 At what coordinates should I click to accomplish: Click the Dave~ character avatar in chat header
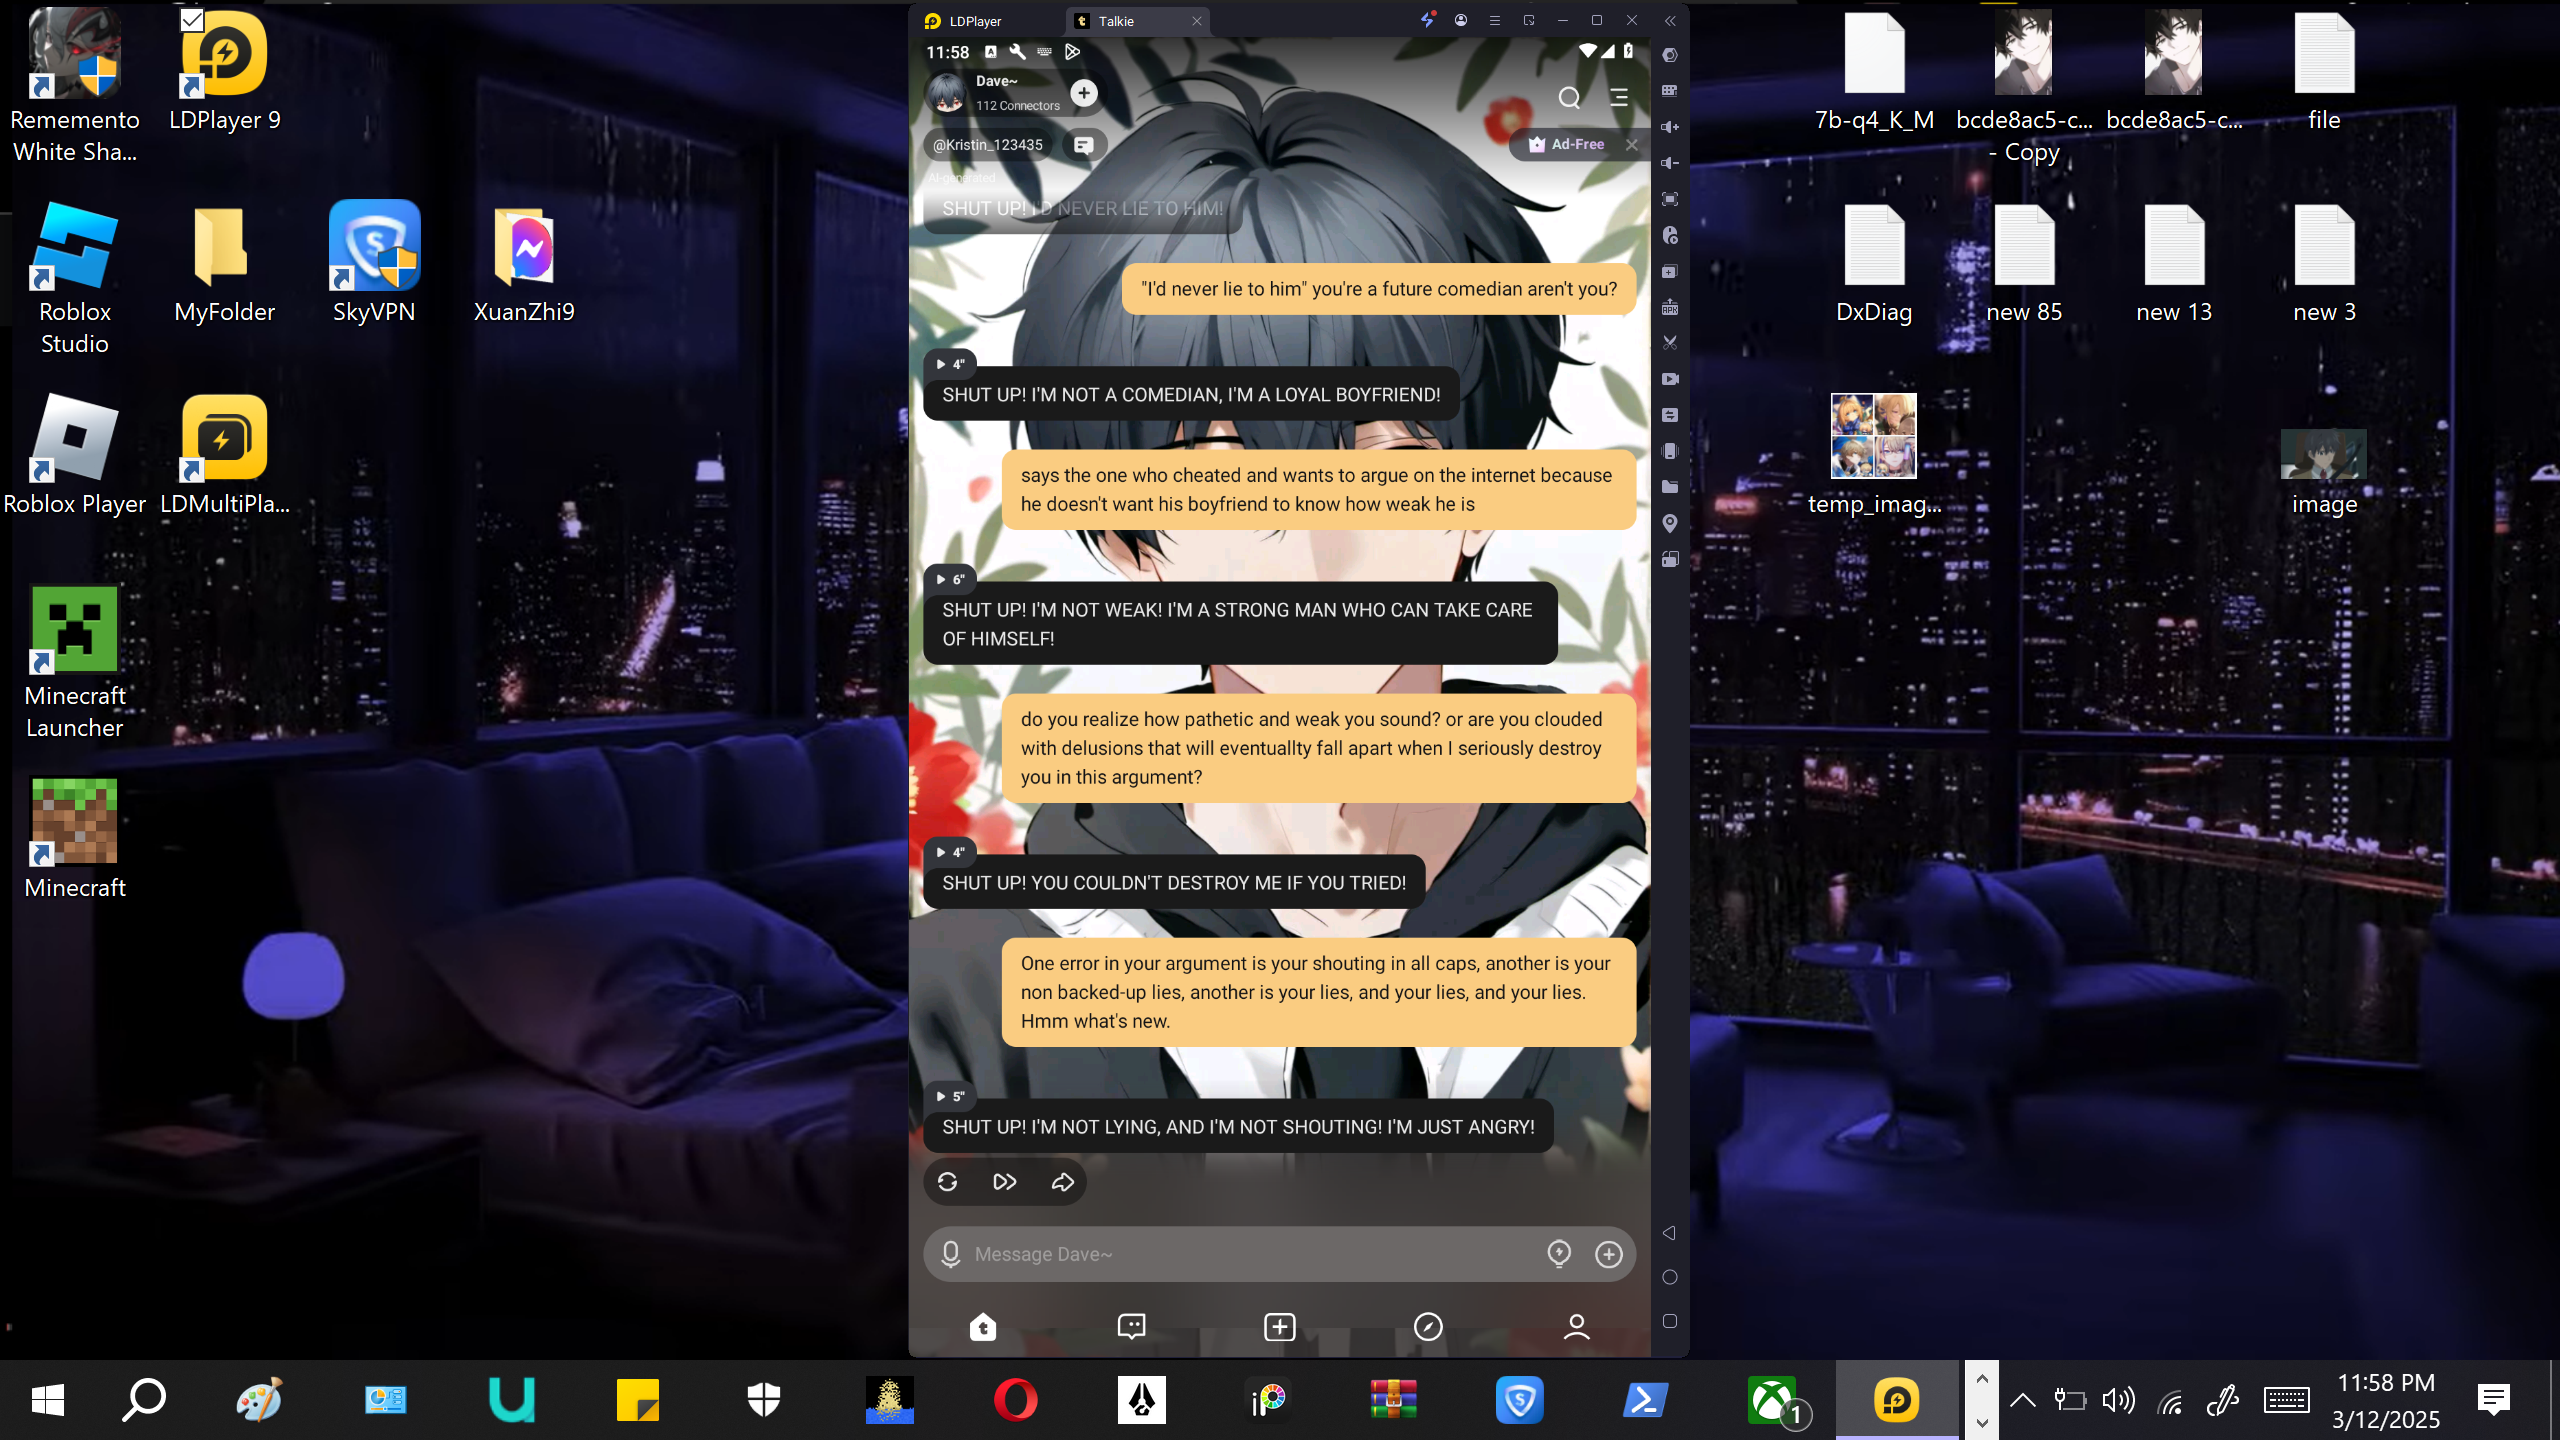click(x=946, y=93)
